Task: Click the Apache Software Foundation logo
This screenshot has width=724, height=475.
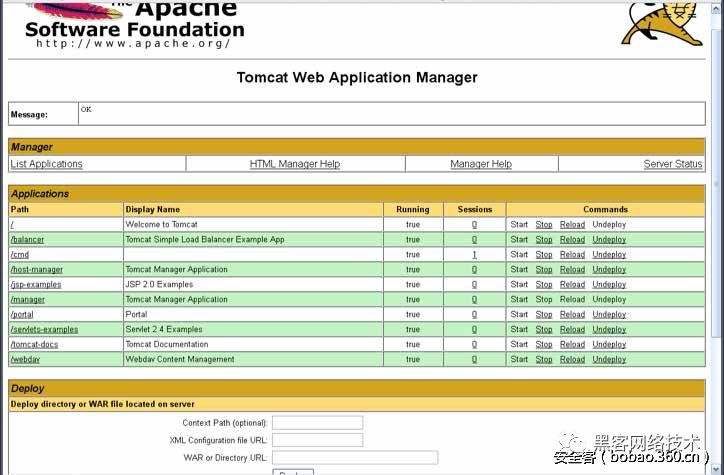Action: (x=134, y=24)
